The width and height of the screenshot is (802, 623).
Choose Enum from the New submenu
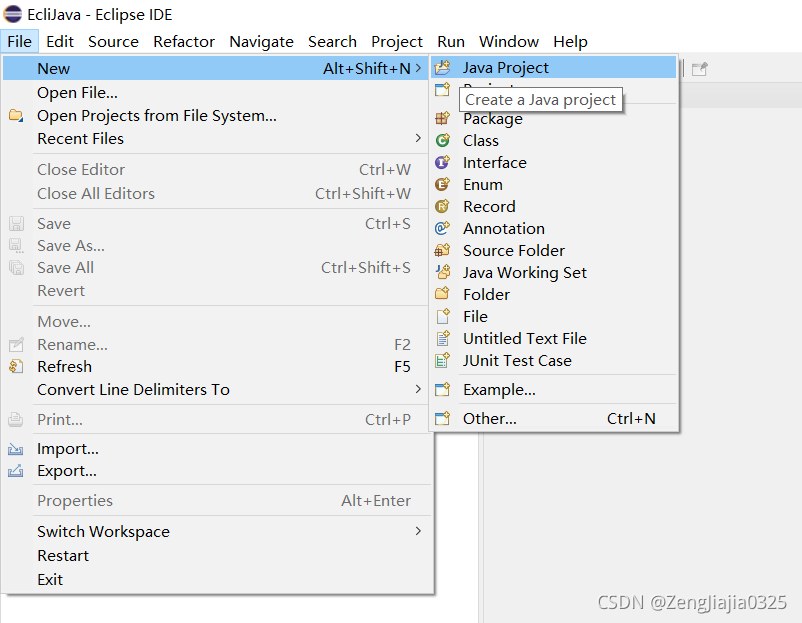click(x=553, y=184)
